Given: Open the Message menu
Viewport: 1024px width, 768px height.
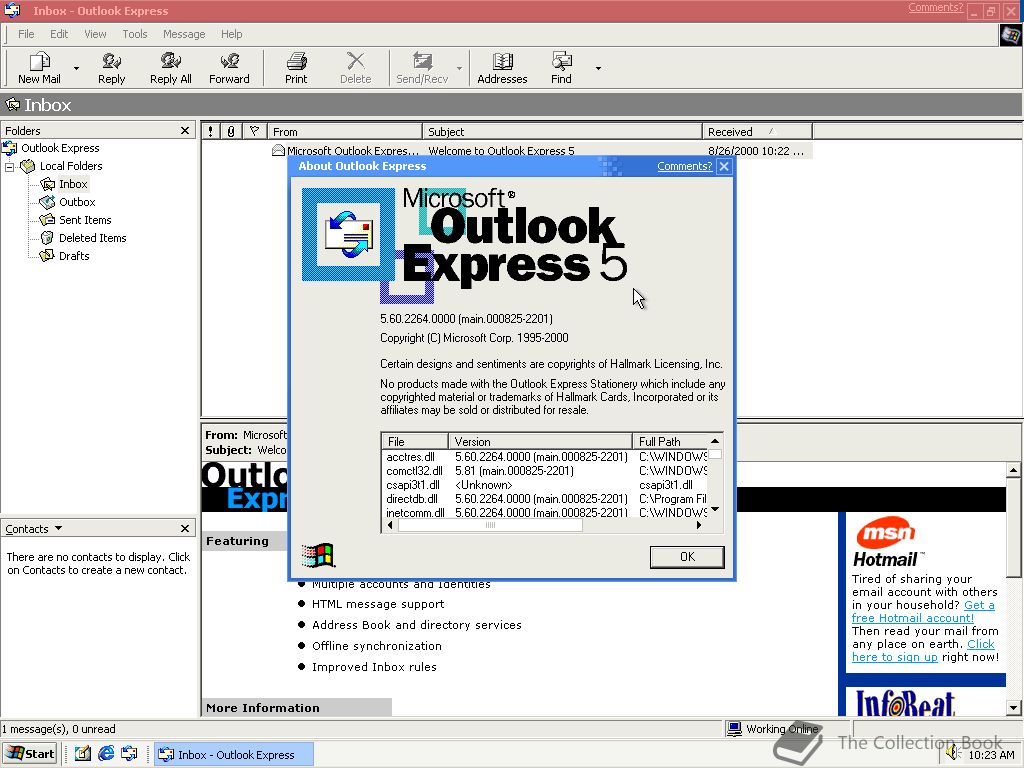Looking at the screenshot, I should coord(184,34).
